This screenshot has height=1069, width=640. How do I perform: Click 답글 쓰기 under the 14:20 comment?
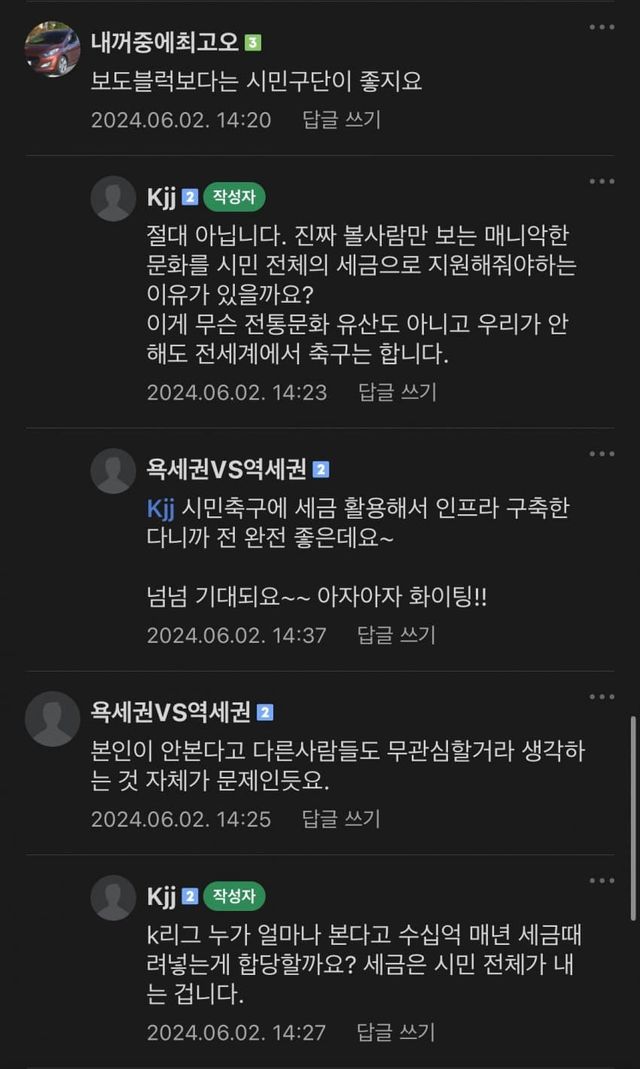341,120
